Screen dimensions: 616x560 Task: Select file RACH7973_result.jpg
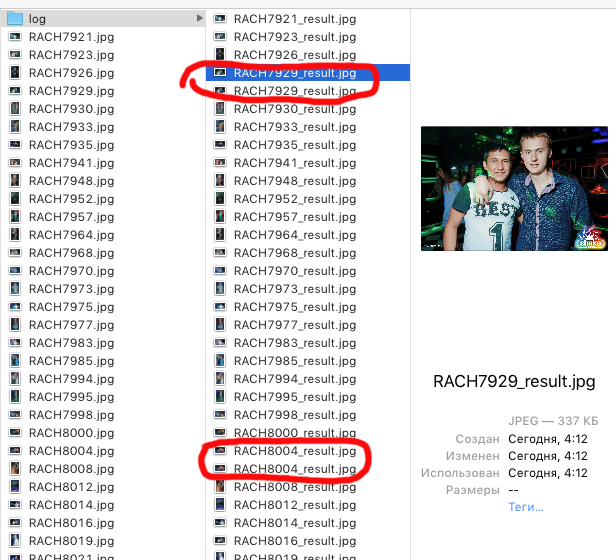coord(295,289)
